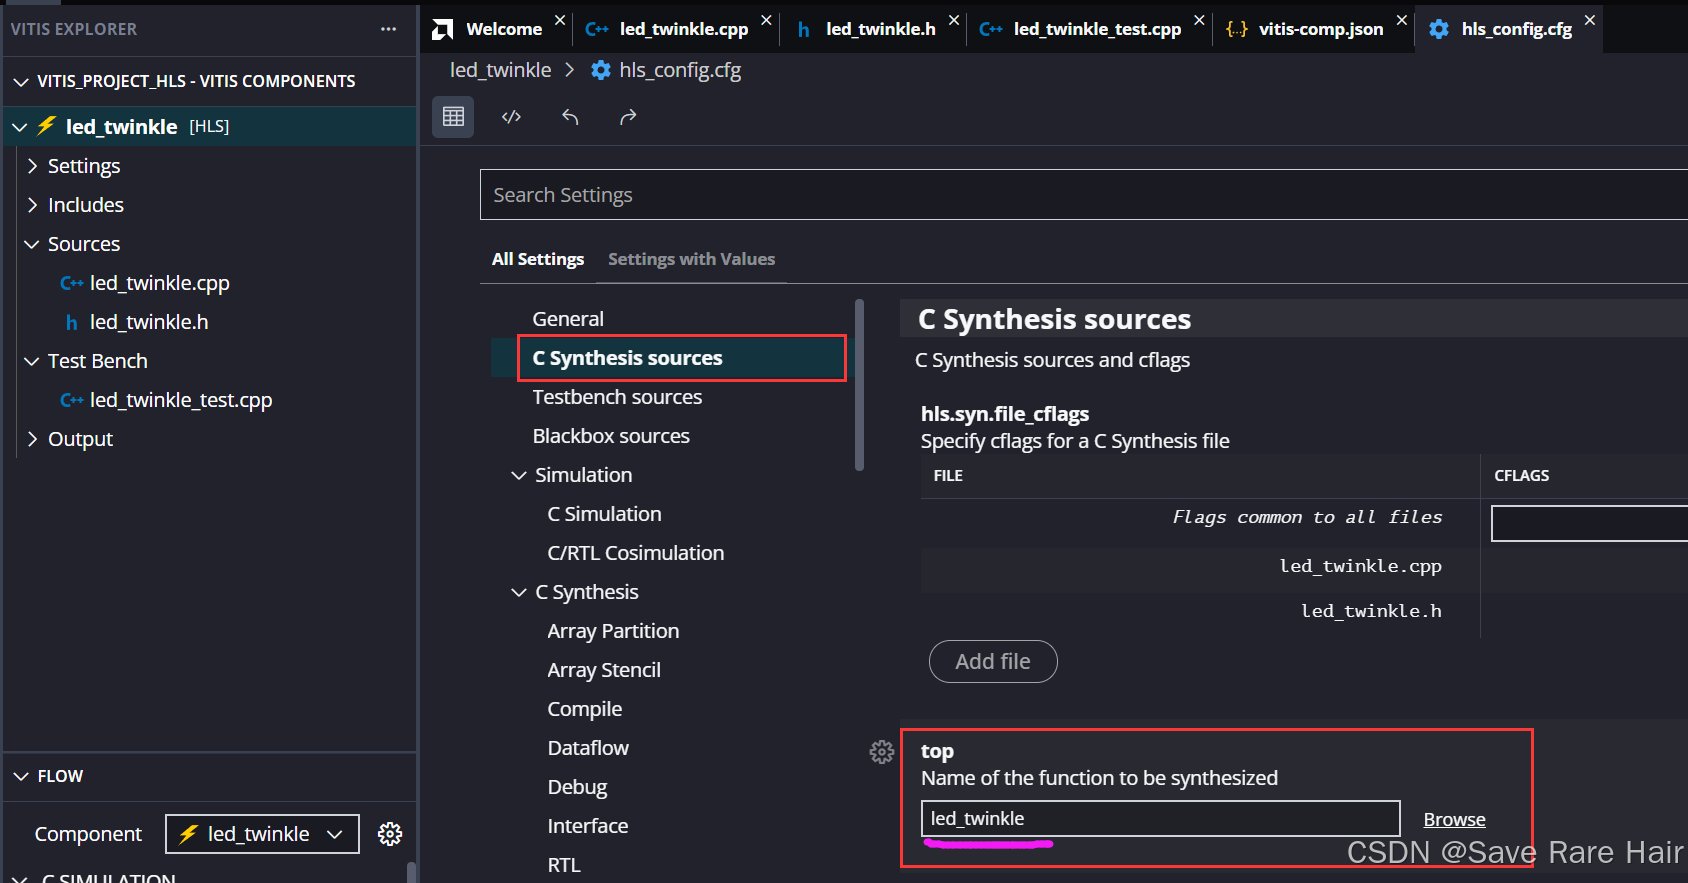
Task: Collapse the led_twinkle HLS component node
Action: pyautogui.click(x=20, y=127)
